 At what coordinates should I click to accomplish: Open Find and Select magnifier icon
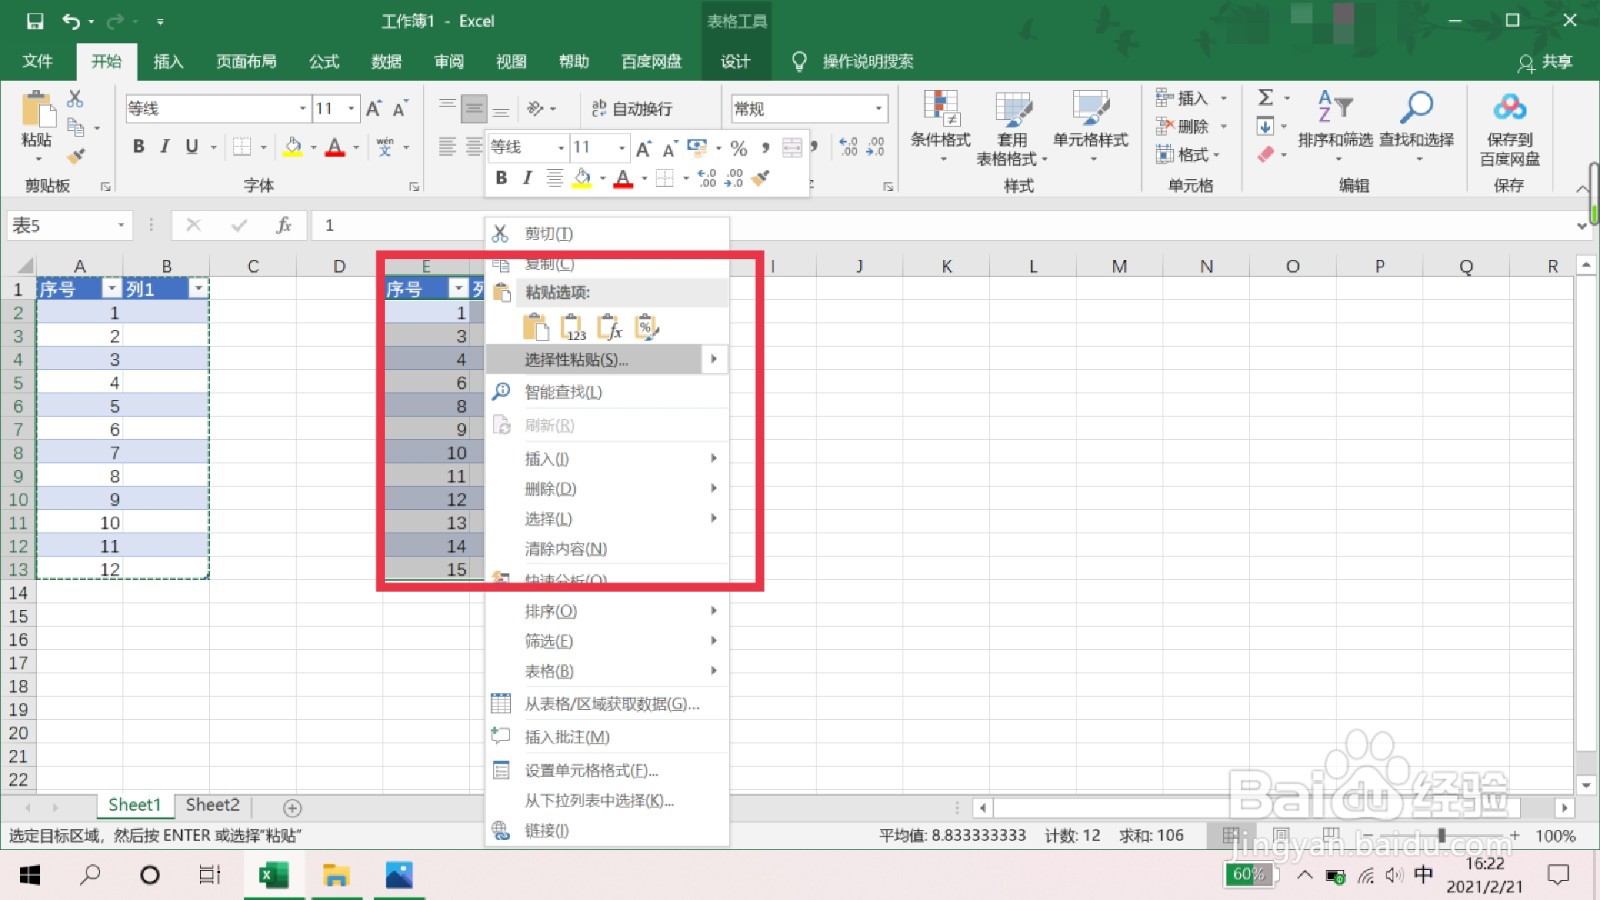pos(1416,106)
